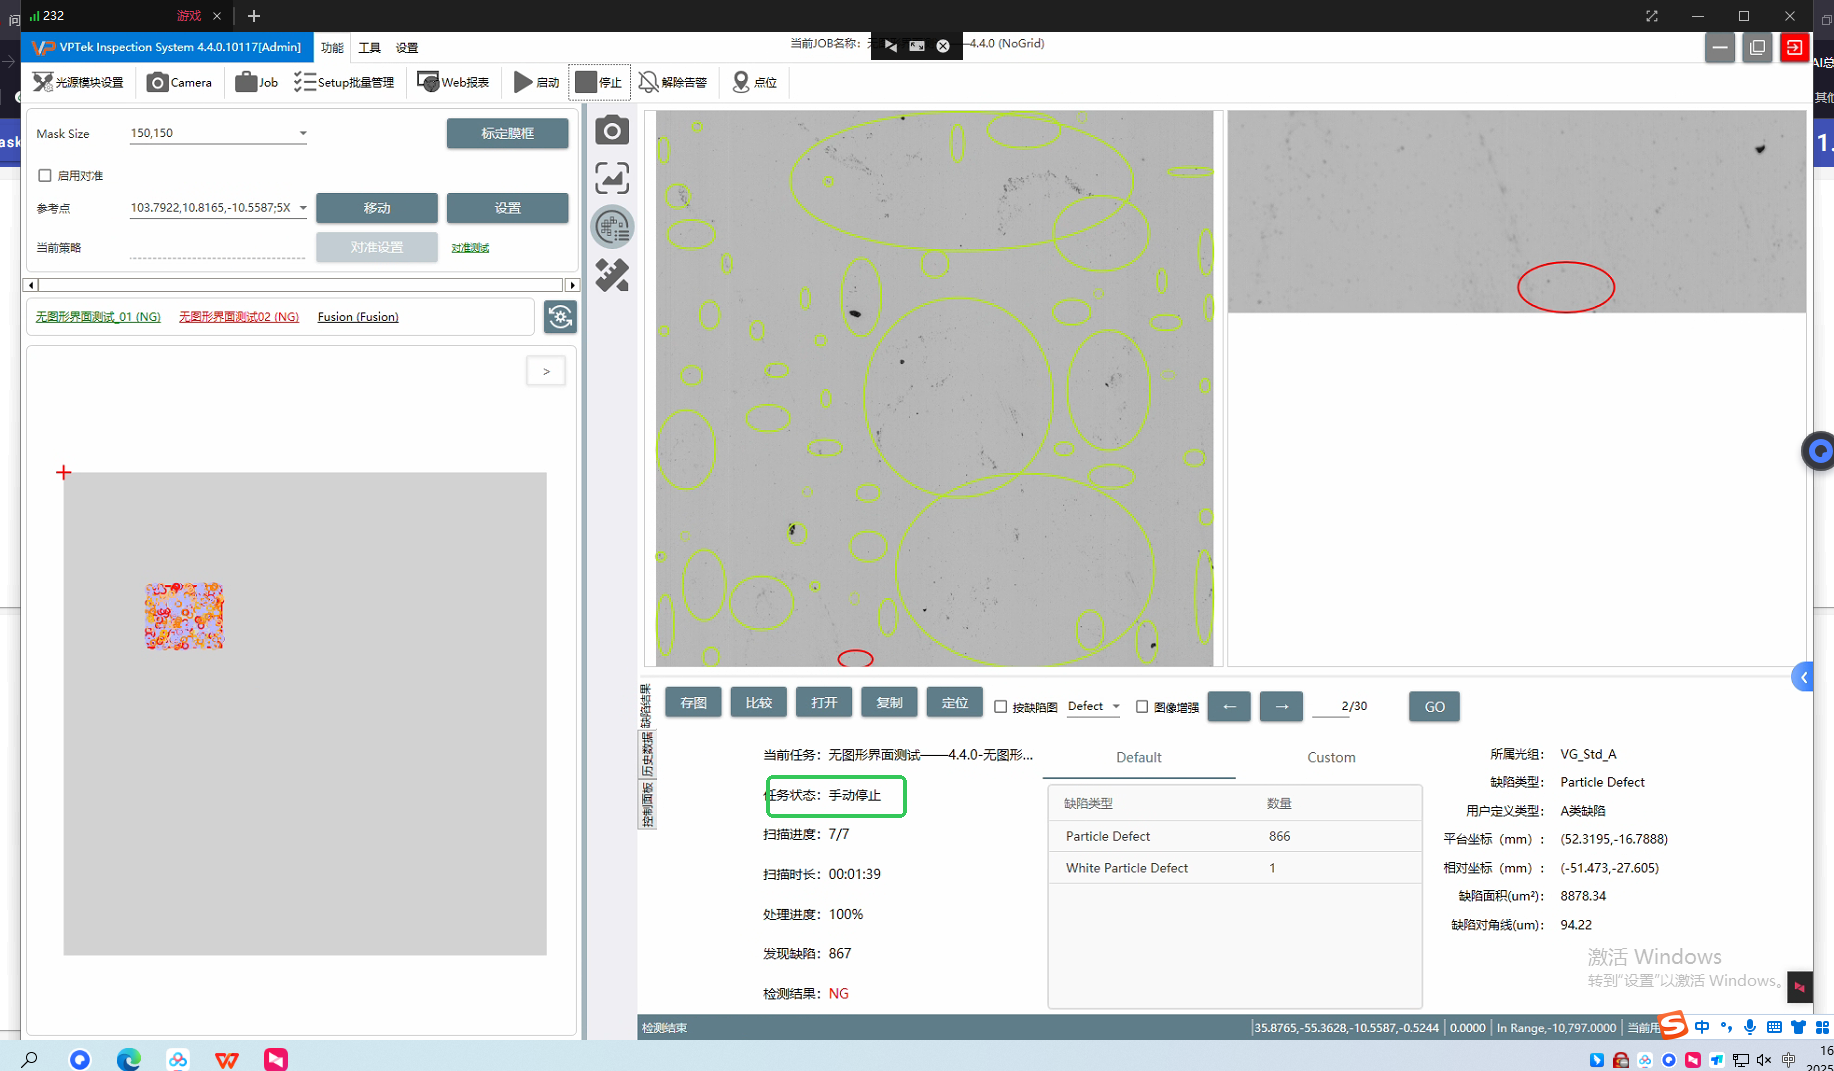Open the Edge browser in taskbar
This screenshot has height=1071, width=1834.
(x=129, y=1059)
